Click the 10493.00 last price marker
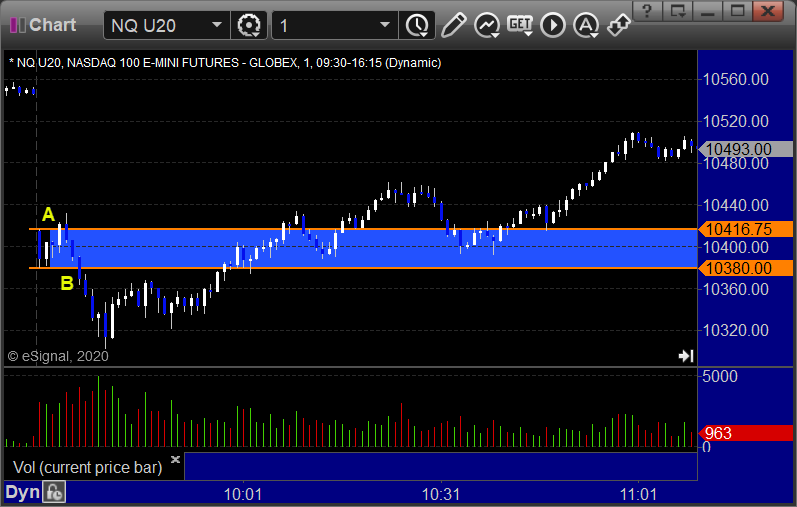Image resolution: width=797 pixels, height=507 pixels. [746, 149]
